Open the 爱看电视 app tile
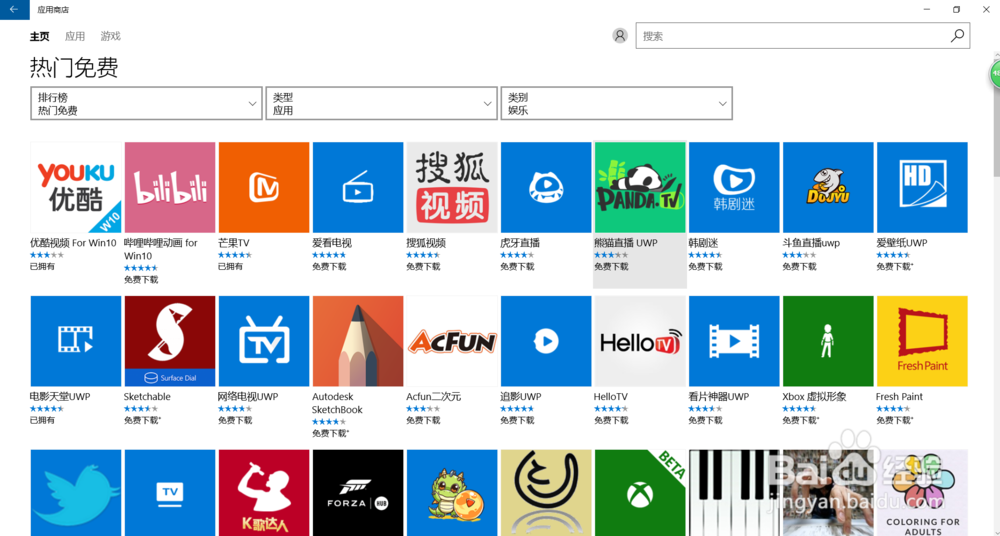This screenshot has height=536, width=1000. (x=358, y=187)
